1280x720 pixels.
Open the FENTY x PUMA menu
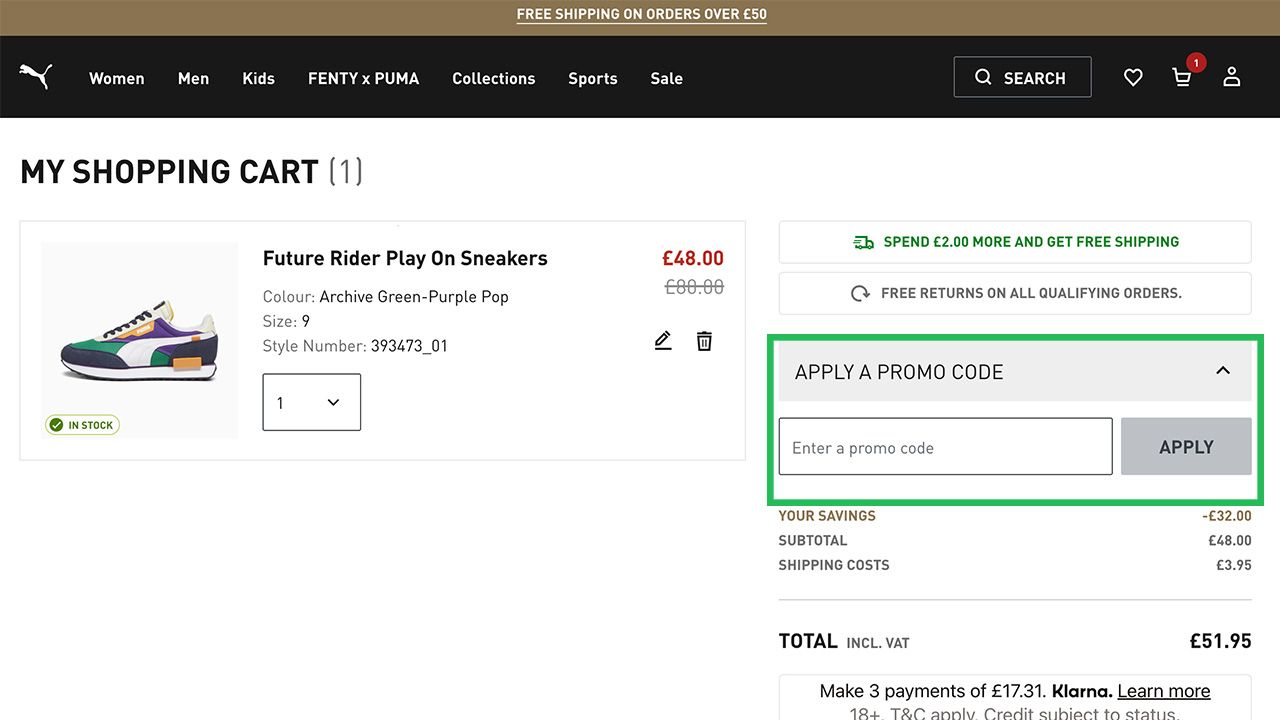363,78
